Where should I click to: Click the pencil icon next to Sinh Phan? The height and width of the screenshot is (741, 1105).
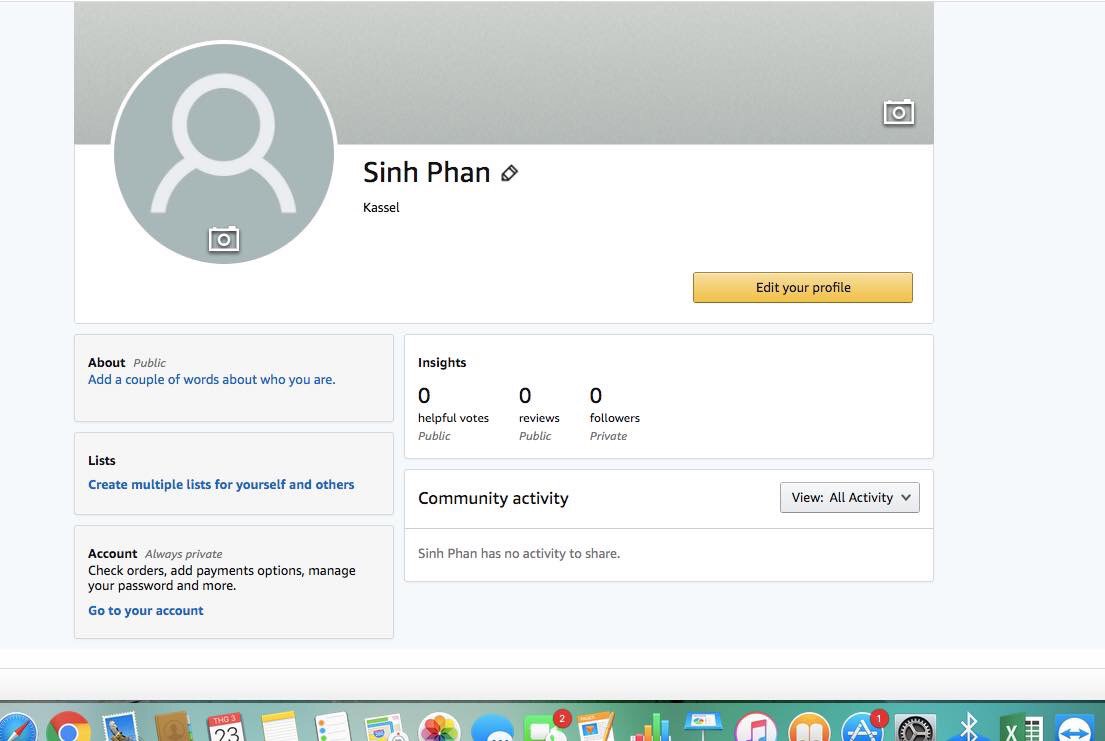tap(510, 173)
